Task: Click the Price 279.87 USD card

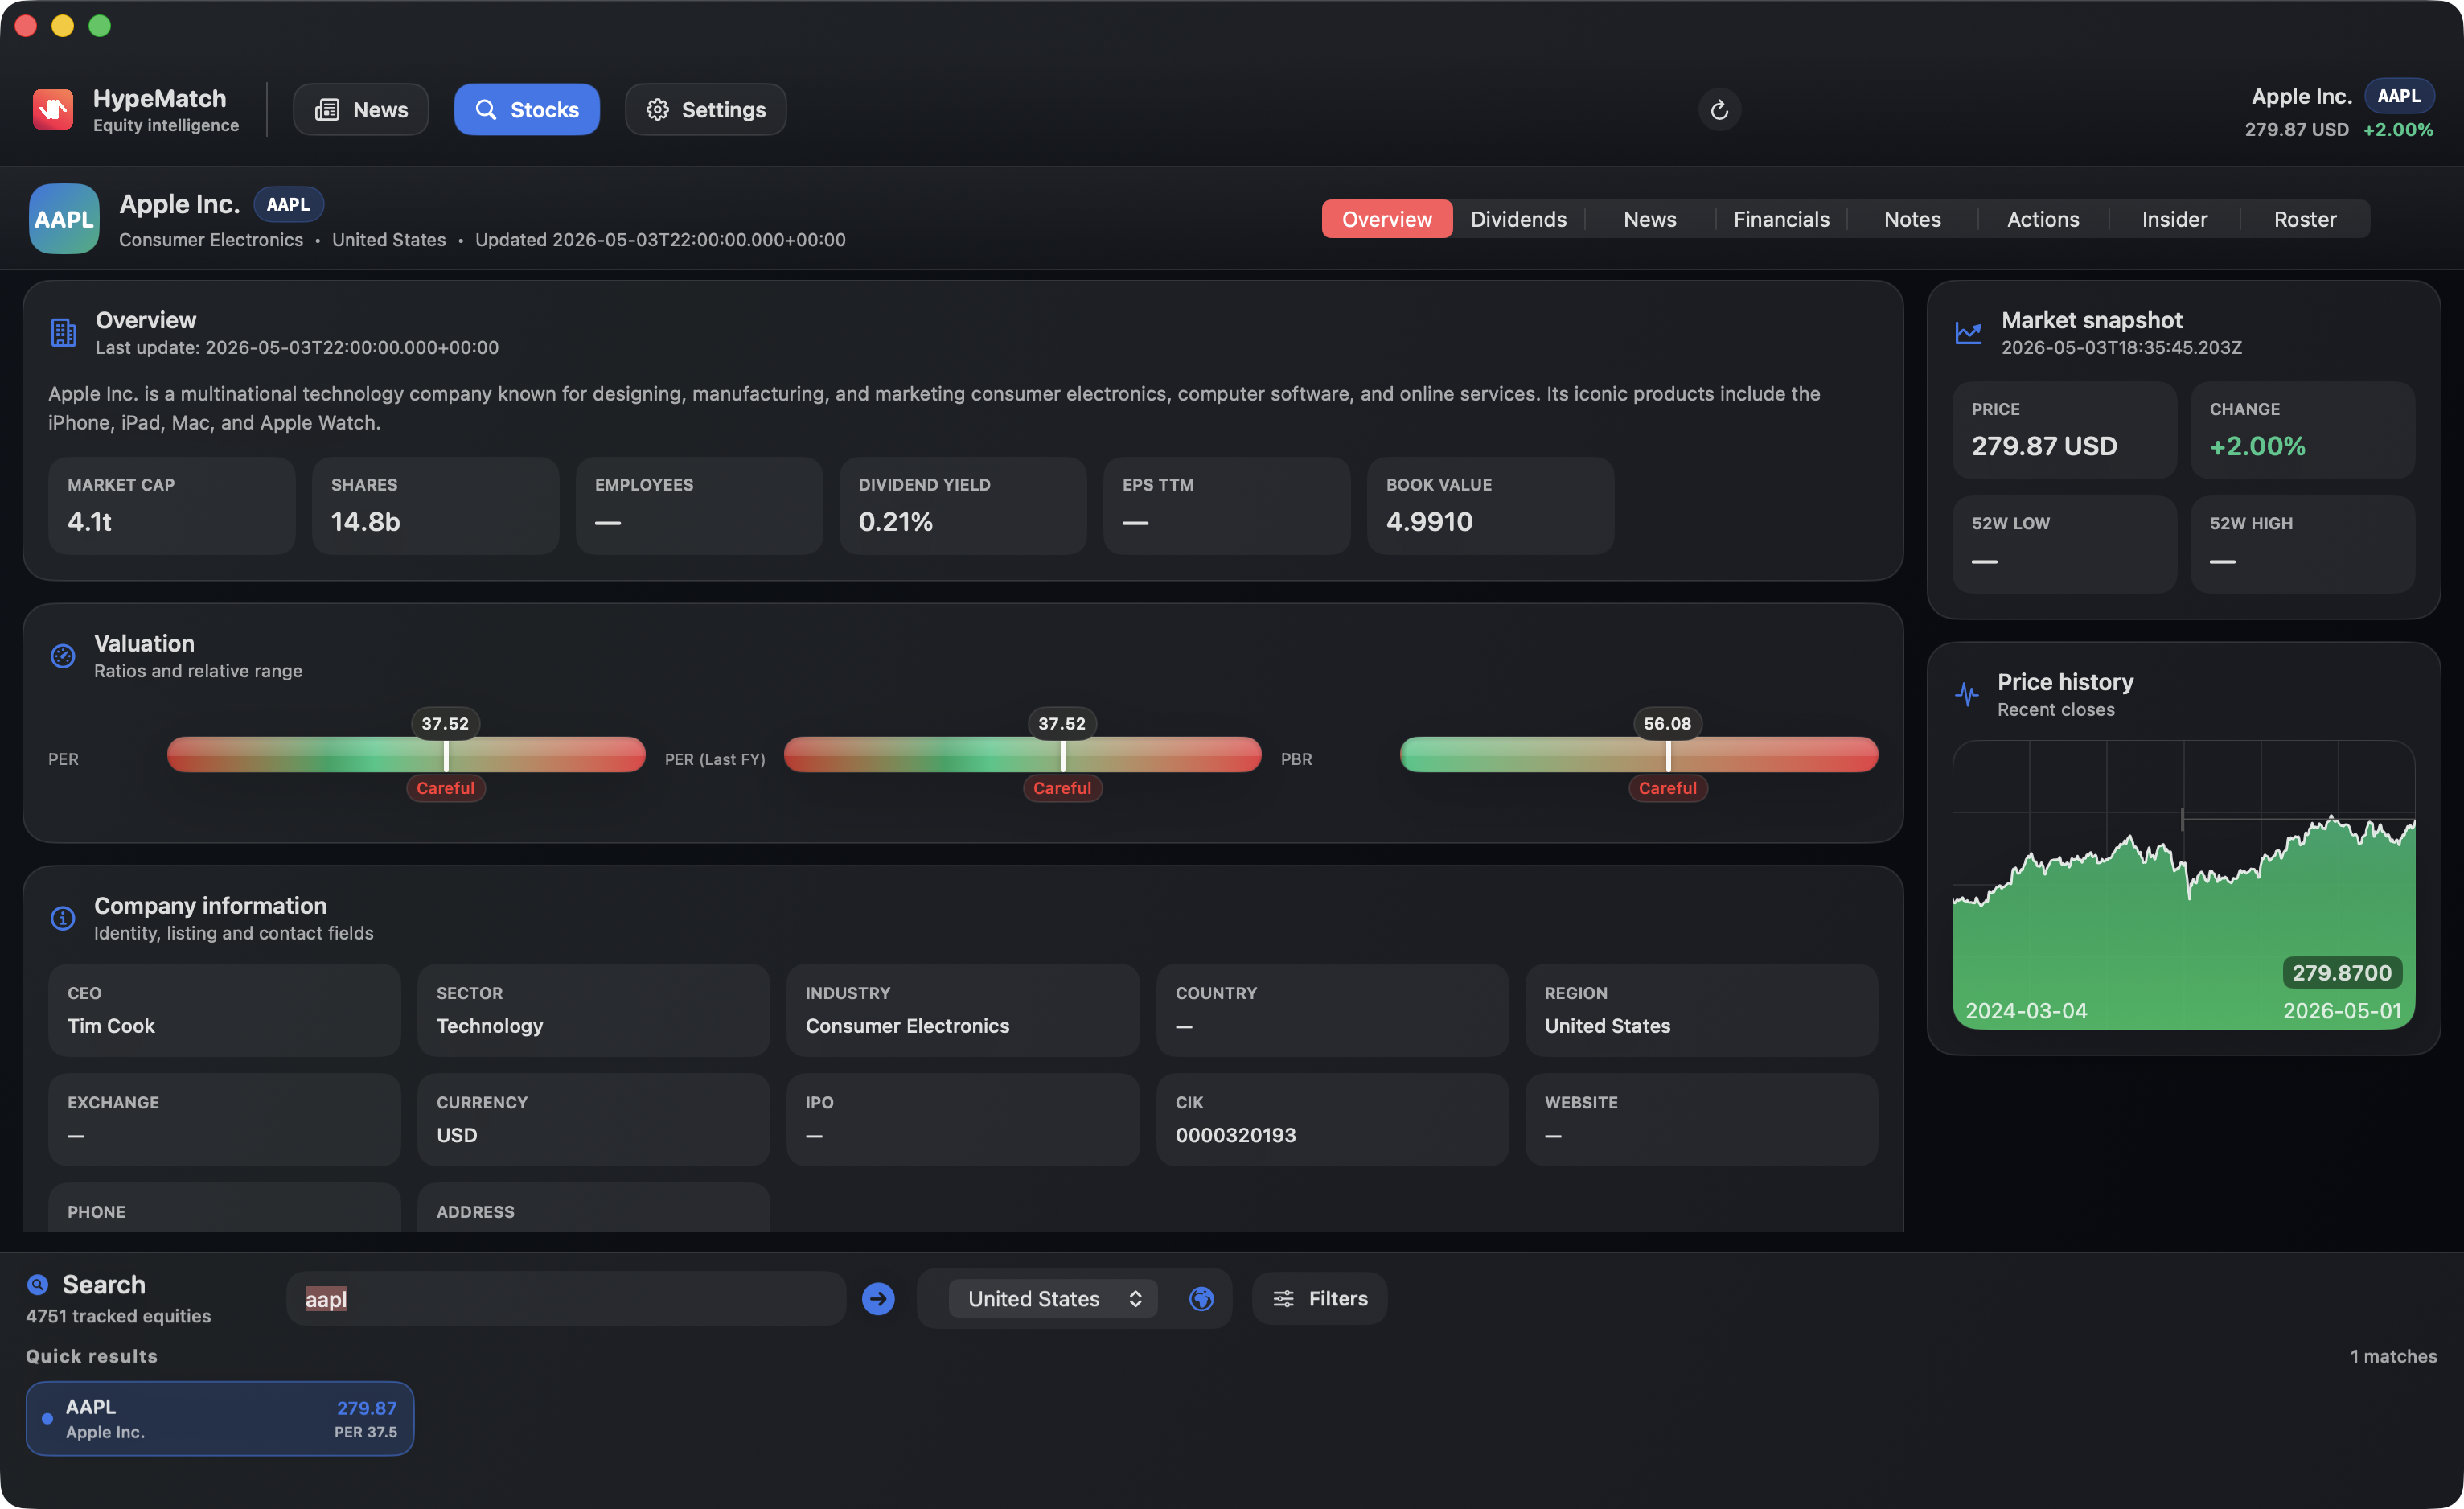Action: coord(2064,430)
